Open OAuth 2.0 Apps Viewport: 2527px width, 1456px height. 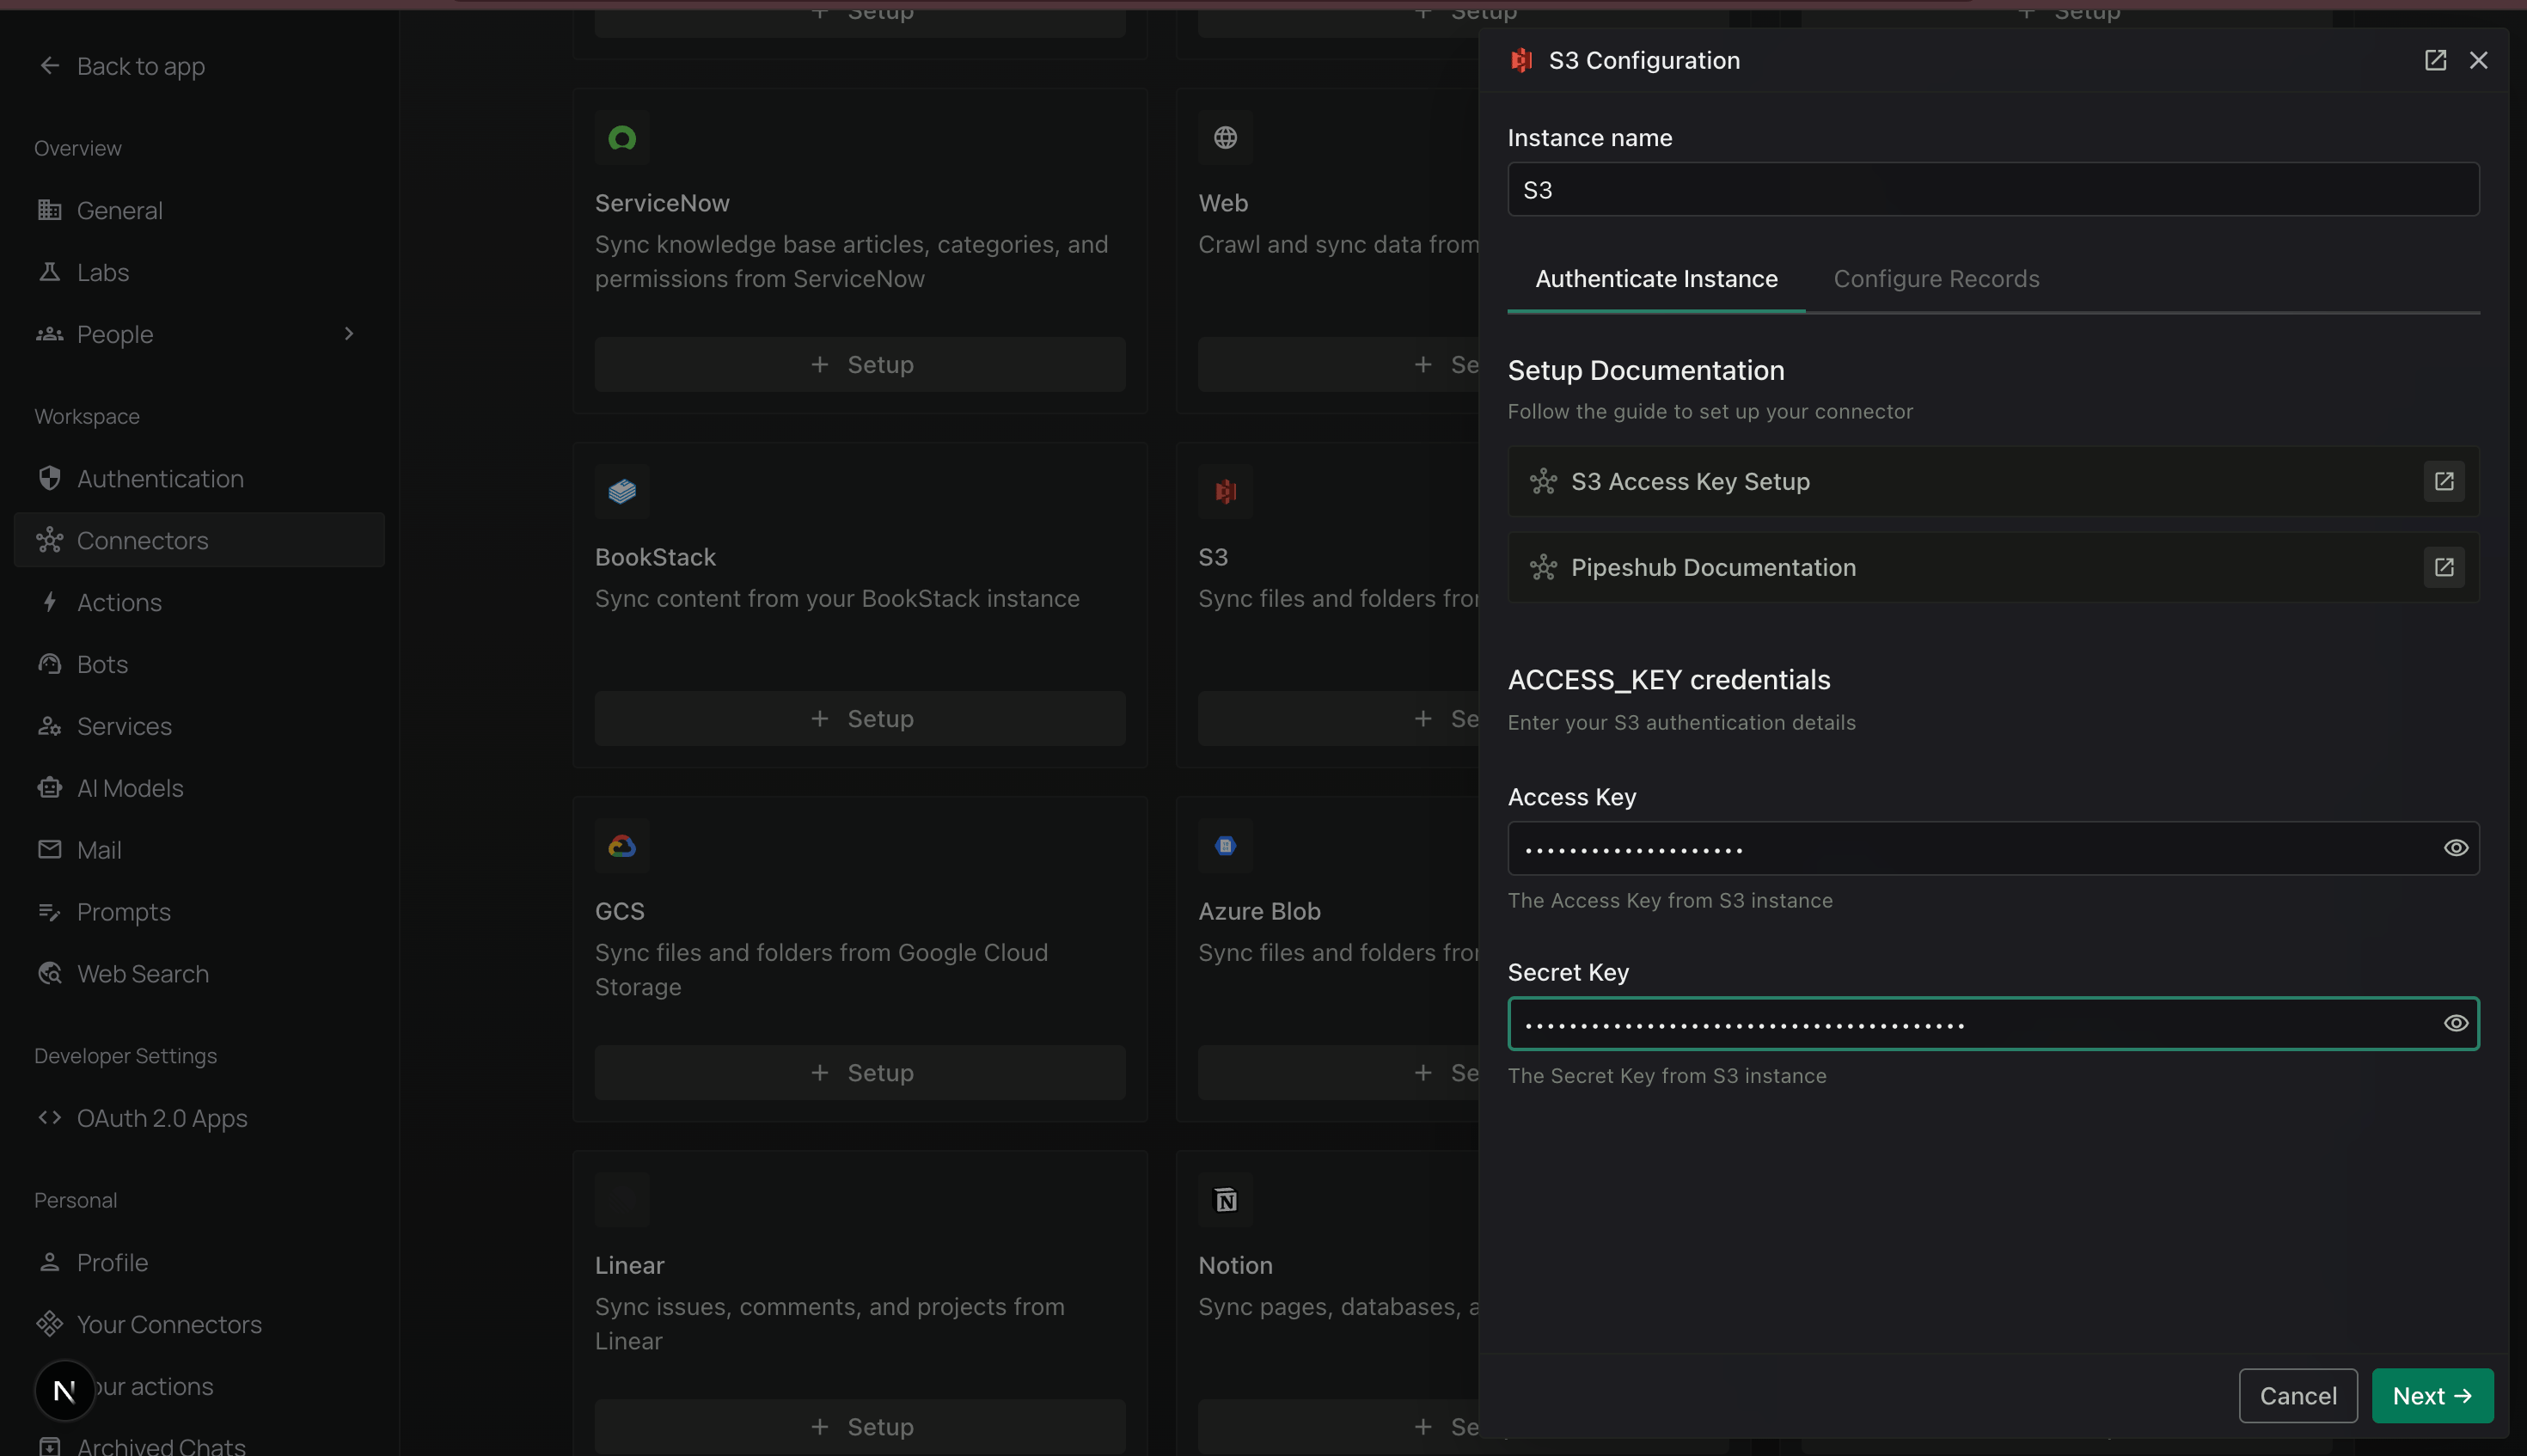tap(199, 1118)
